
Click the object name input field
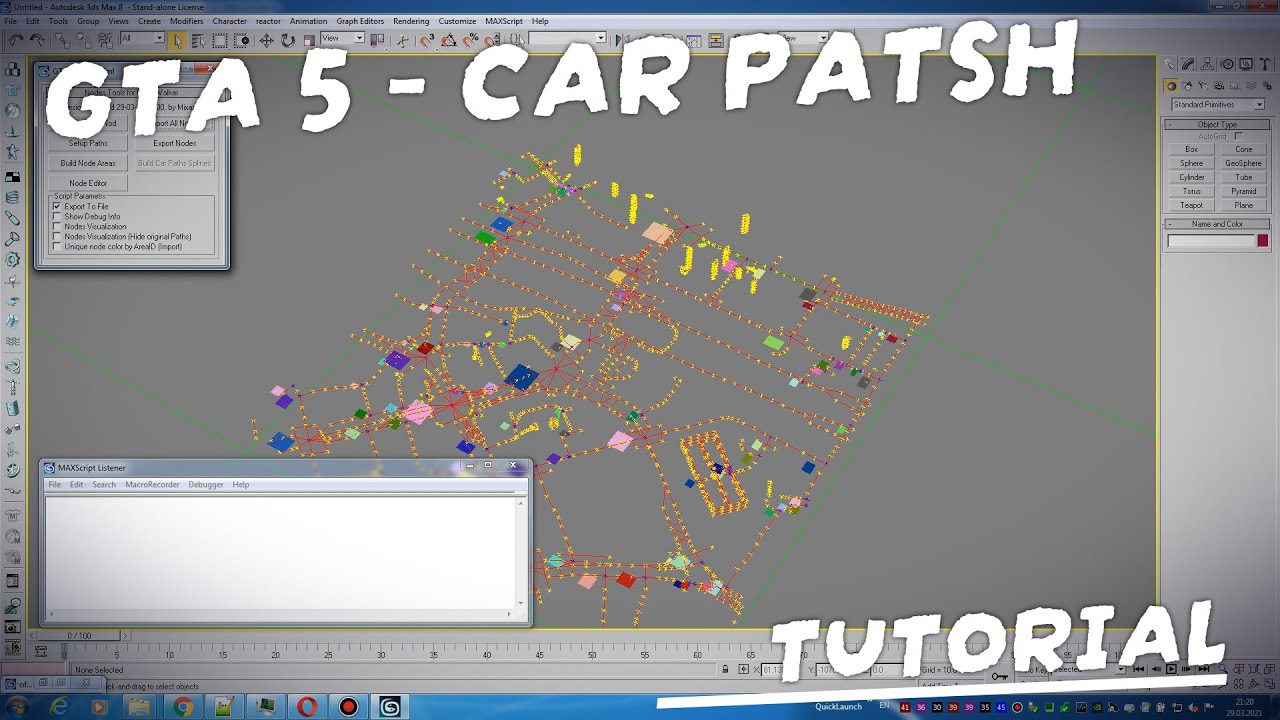click(1211, 241)
